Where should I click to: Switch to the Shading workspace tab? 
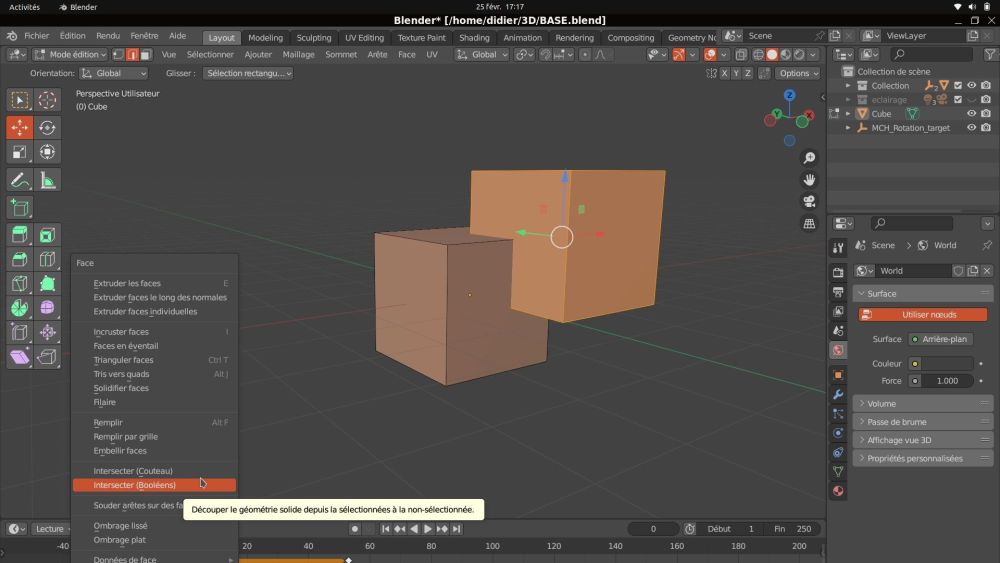click(474, 38)
